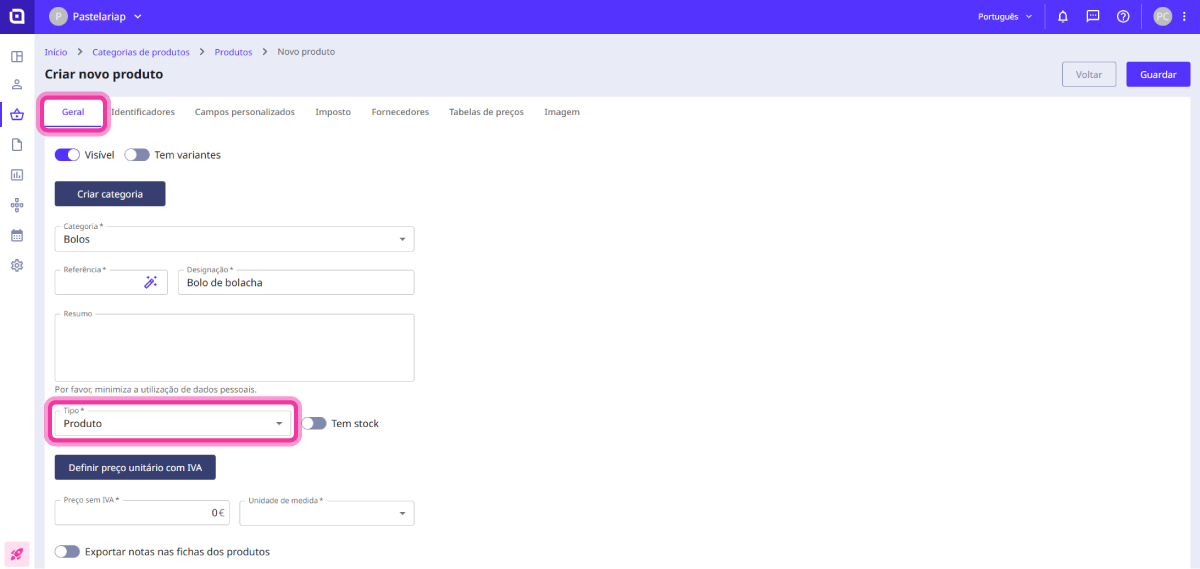Enable the Tem variantes toggle

137,155
